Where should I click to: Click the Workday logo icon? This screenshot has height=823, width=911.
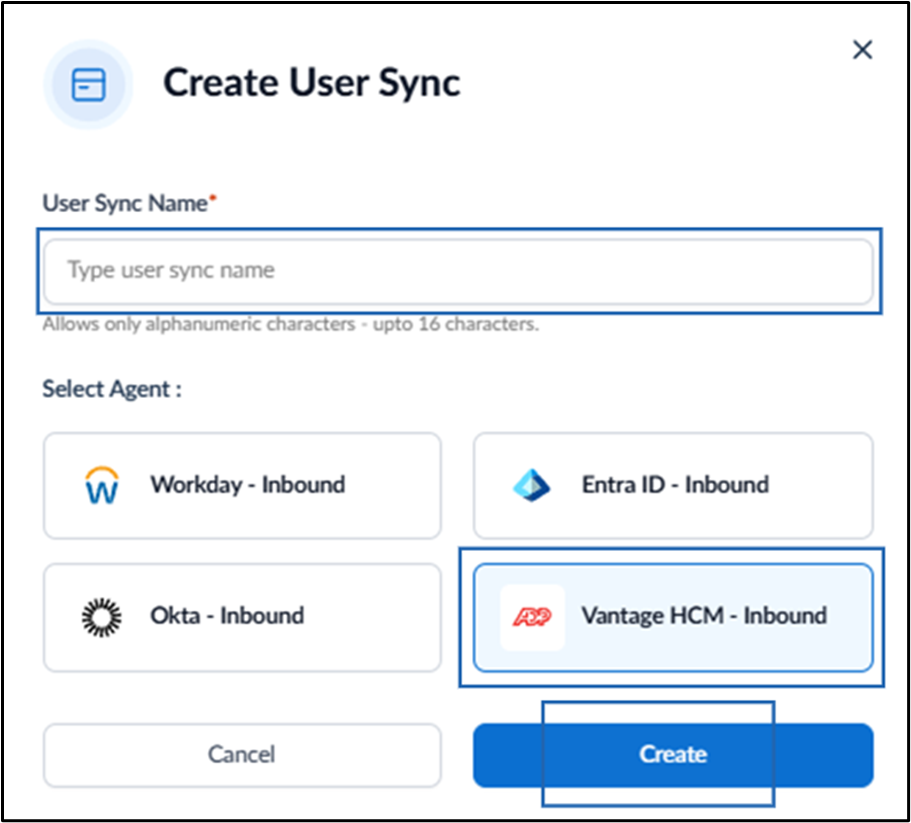(x=102, y=485)
